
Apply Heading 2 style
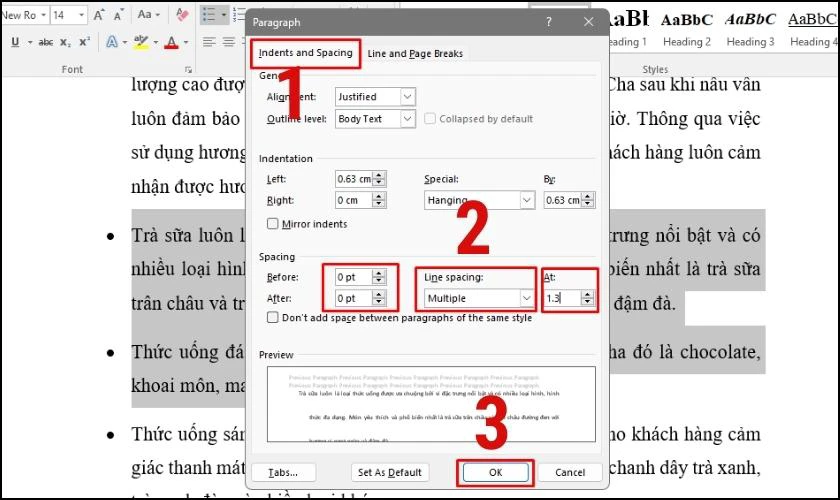click(x=687, y=28)
